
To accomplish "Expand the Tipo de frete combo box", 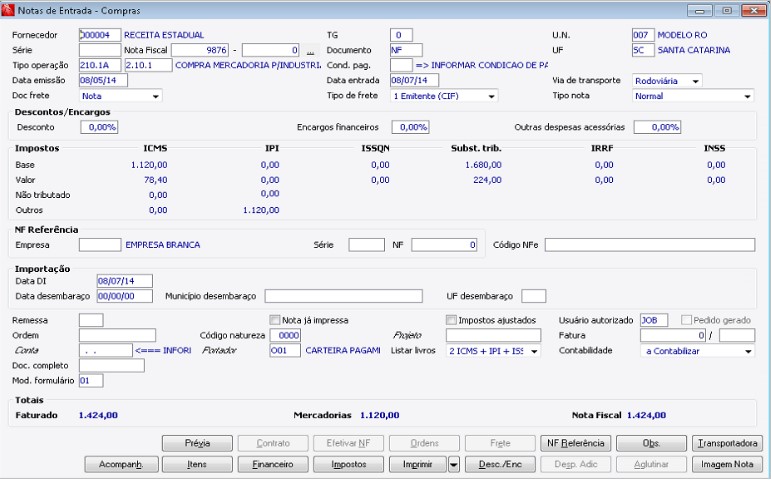I will [491, 96].
